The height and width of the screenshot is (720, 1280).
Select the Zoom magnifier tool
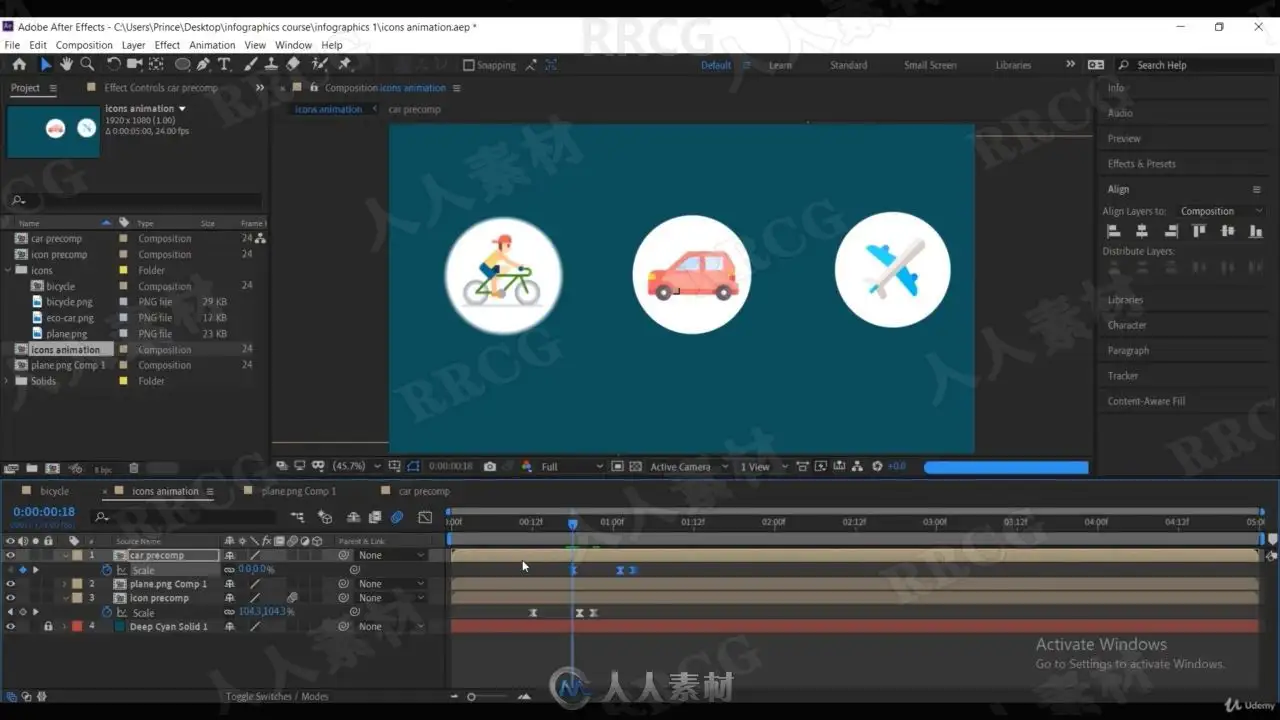pos(87,64)
